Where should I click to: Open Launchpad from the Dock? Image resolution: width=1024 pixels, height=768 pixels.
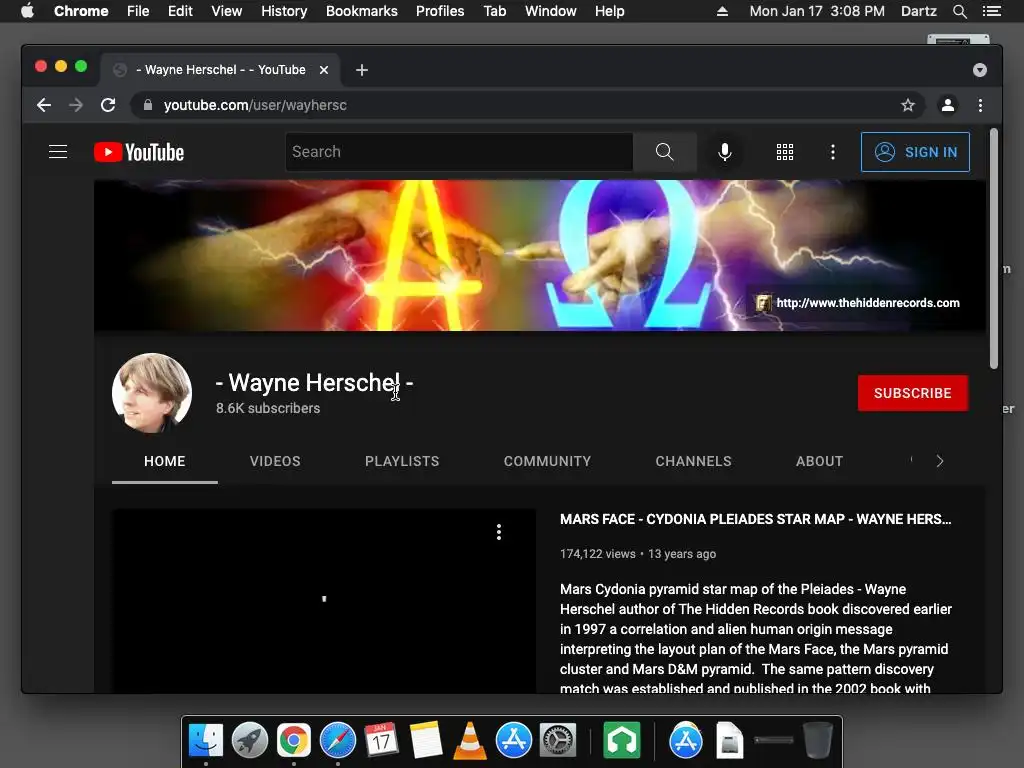click(249, 741)
